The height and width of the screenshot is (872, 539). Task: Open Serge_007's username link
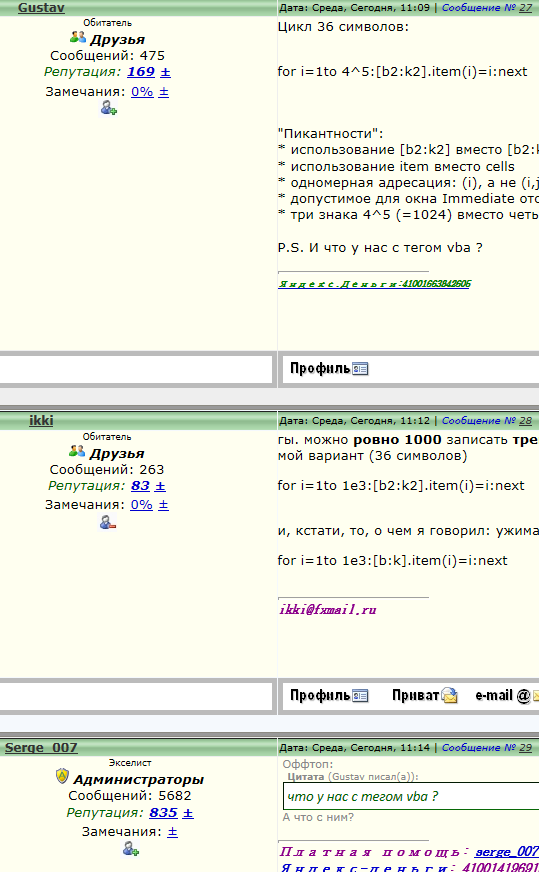click(x=41, y=747)
